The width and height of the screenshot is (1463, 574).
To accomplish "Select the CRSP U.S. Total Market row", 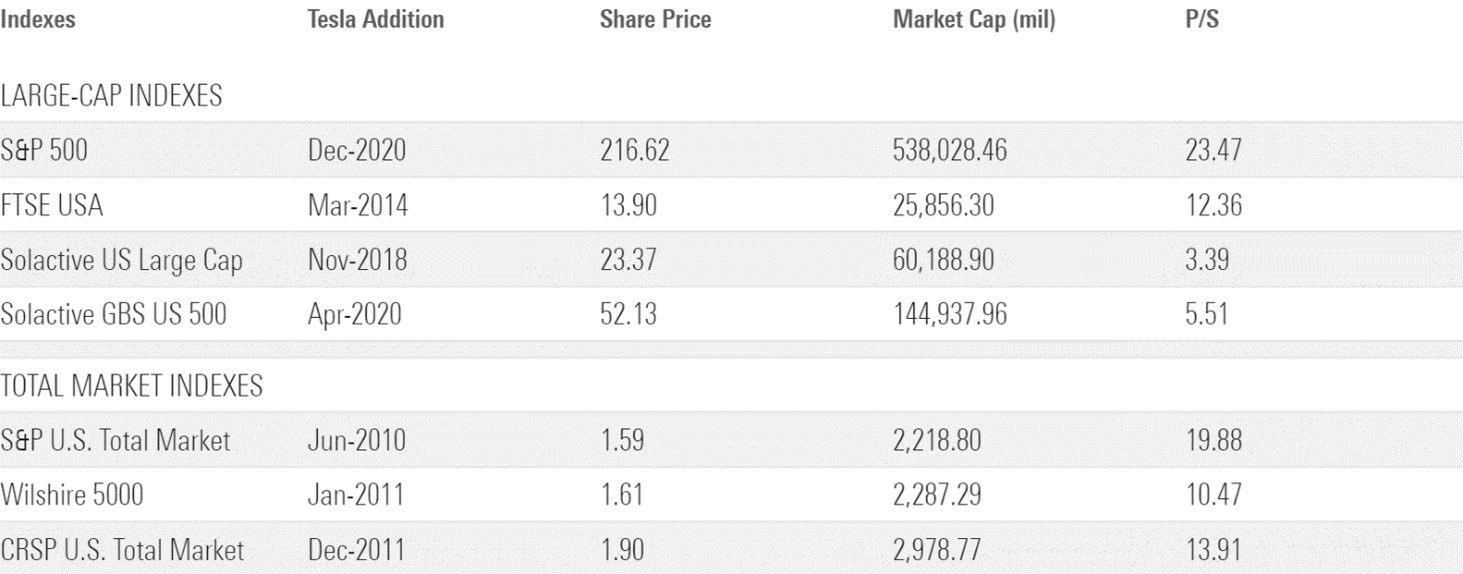I will click(x=122, y=549).
